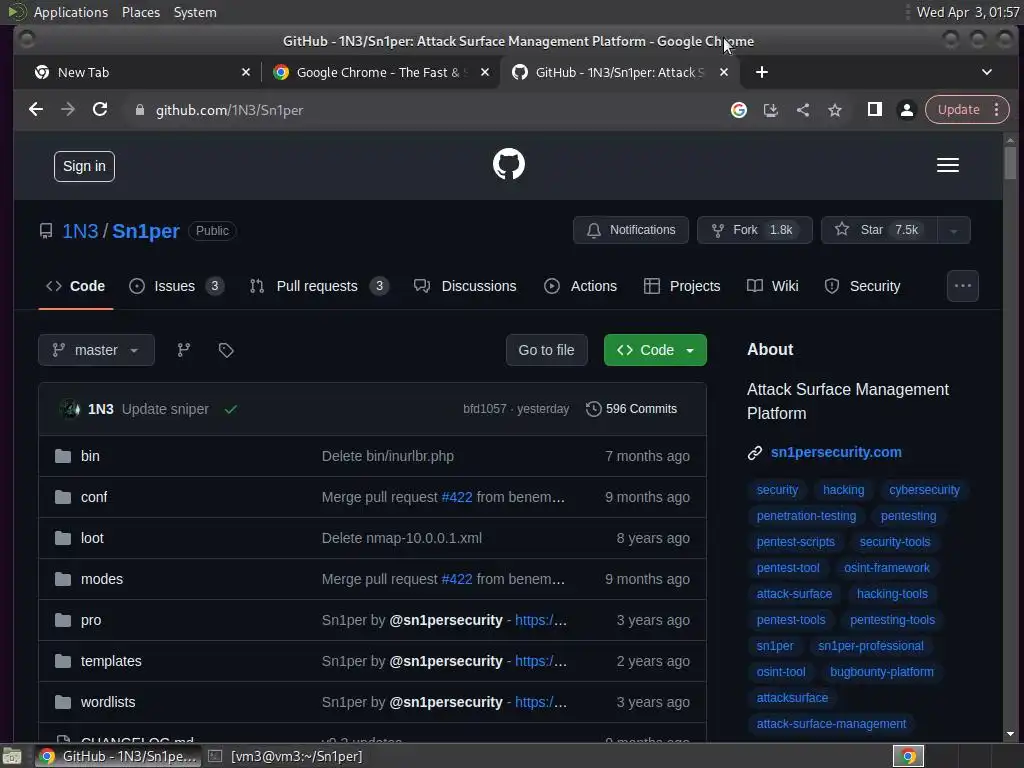Close the Google Chrome - The Fast tab
The image size is (1024, 768).
pos(485,72)
